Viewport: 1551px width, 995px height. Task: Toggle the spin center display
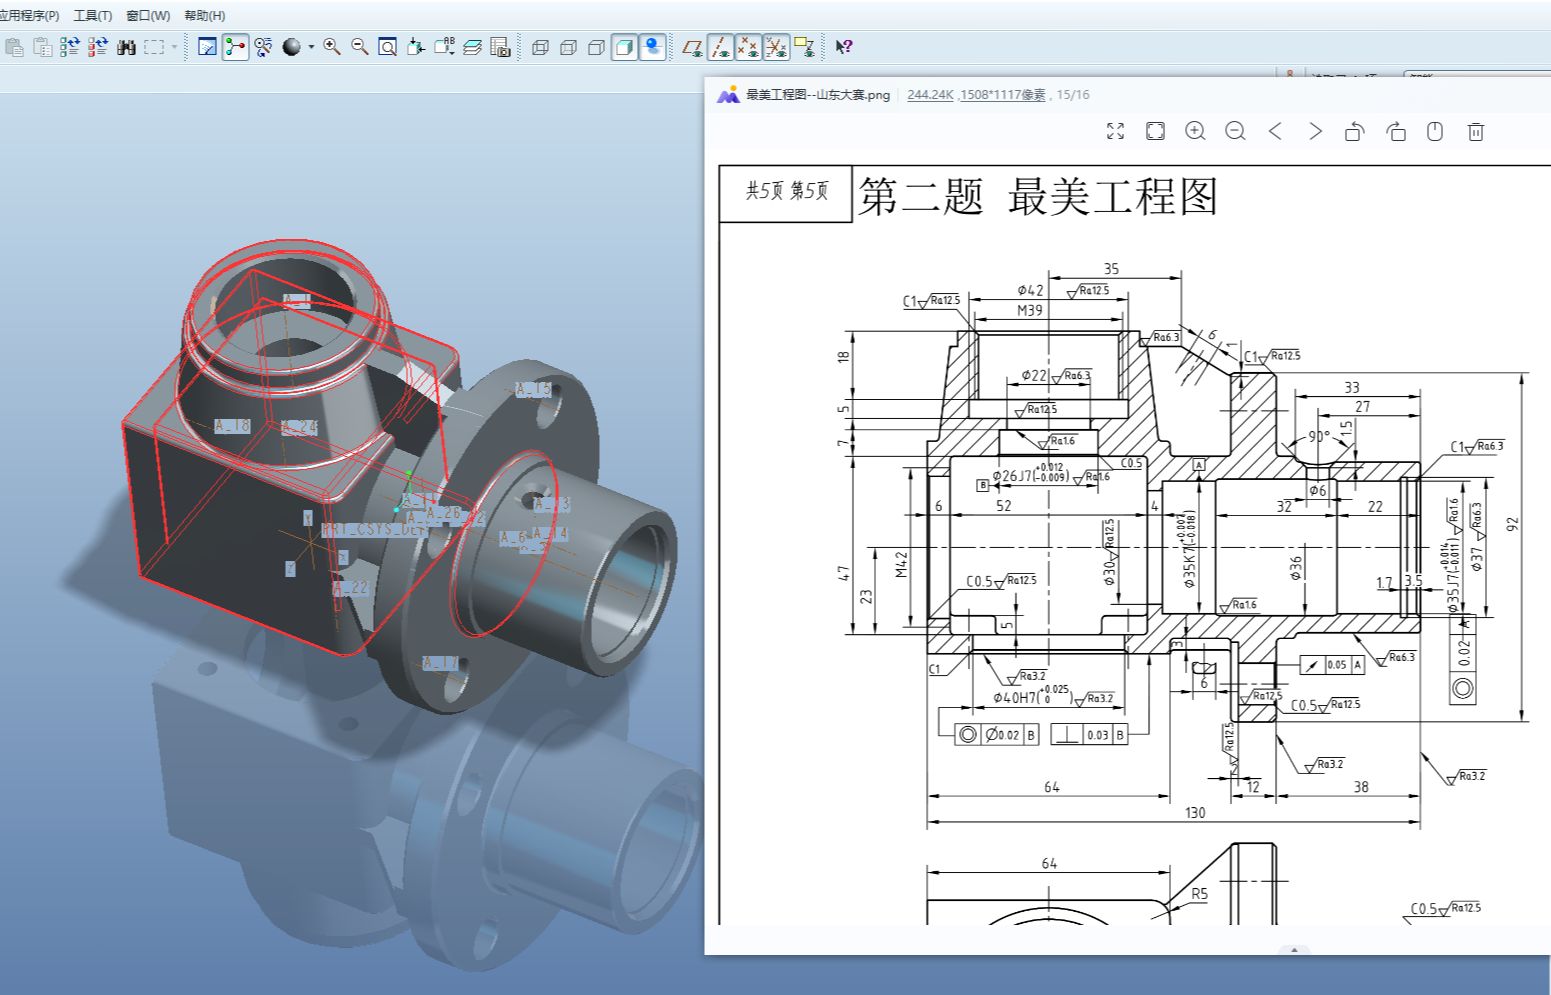click(235, 47)
